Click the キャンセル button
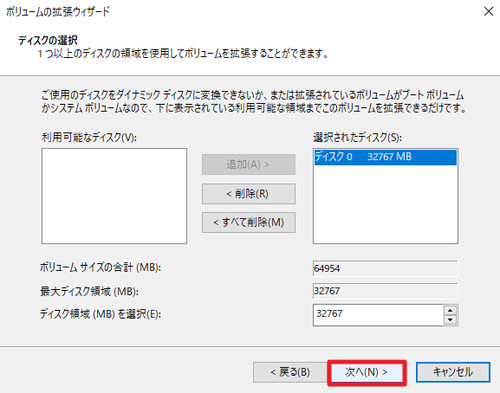The image size is (500, 393). pos(453,372)
